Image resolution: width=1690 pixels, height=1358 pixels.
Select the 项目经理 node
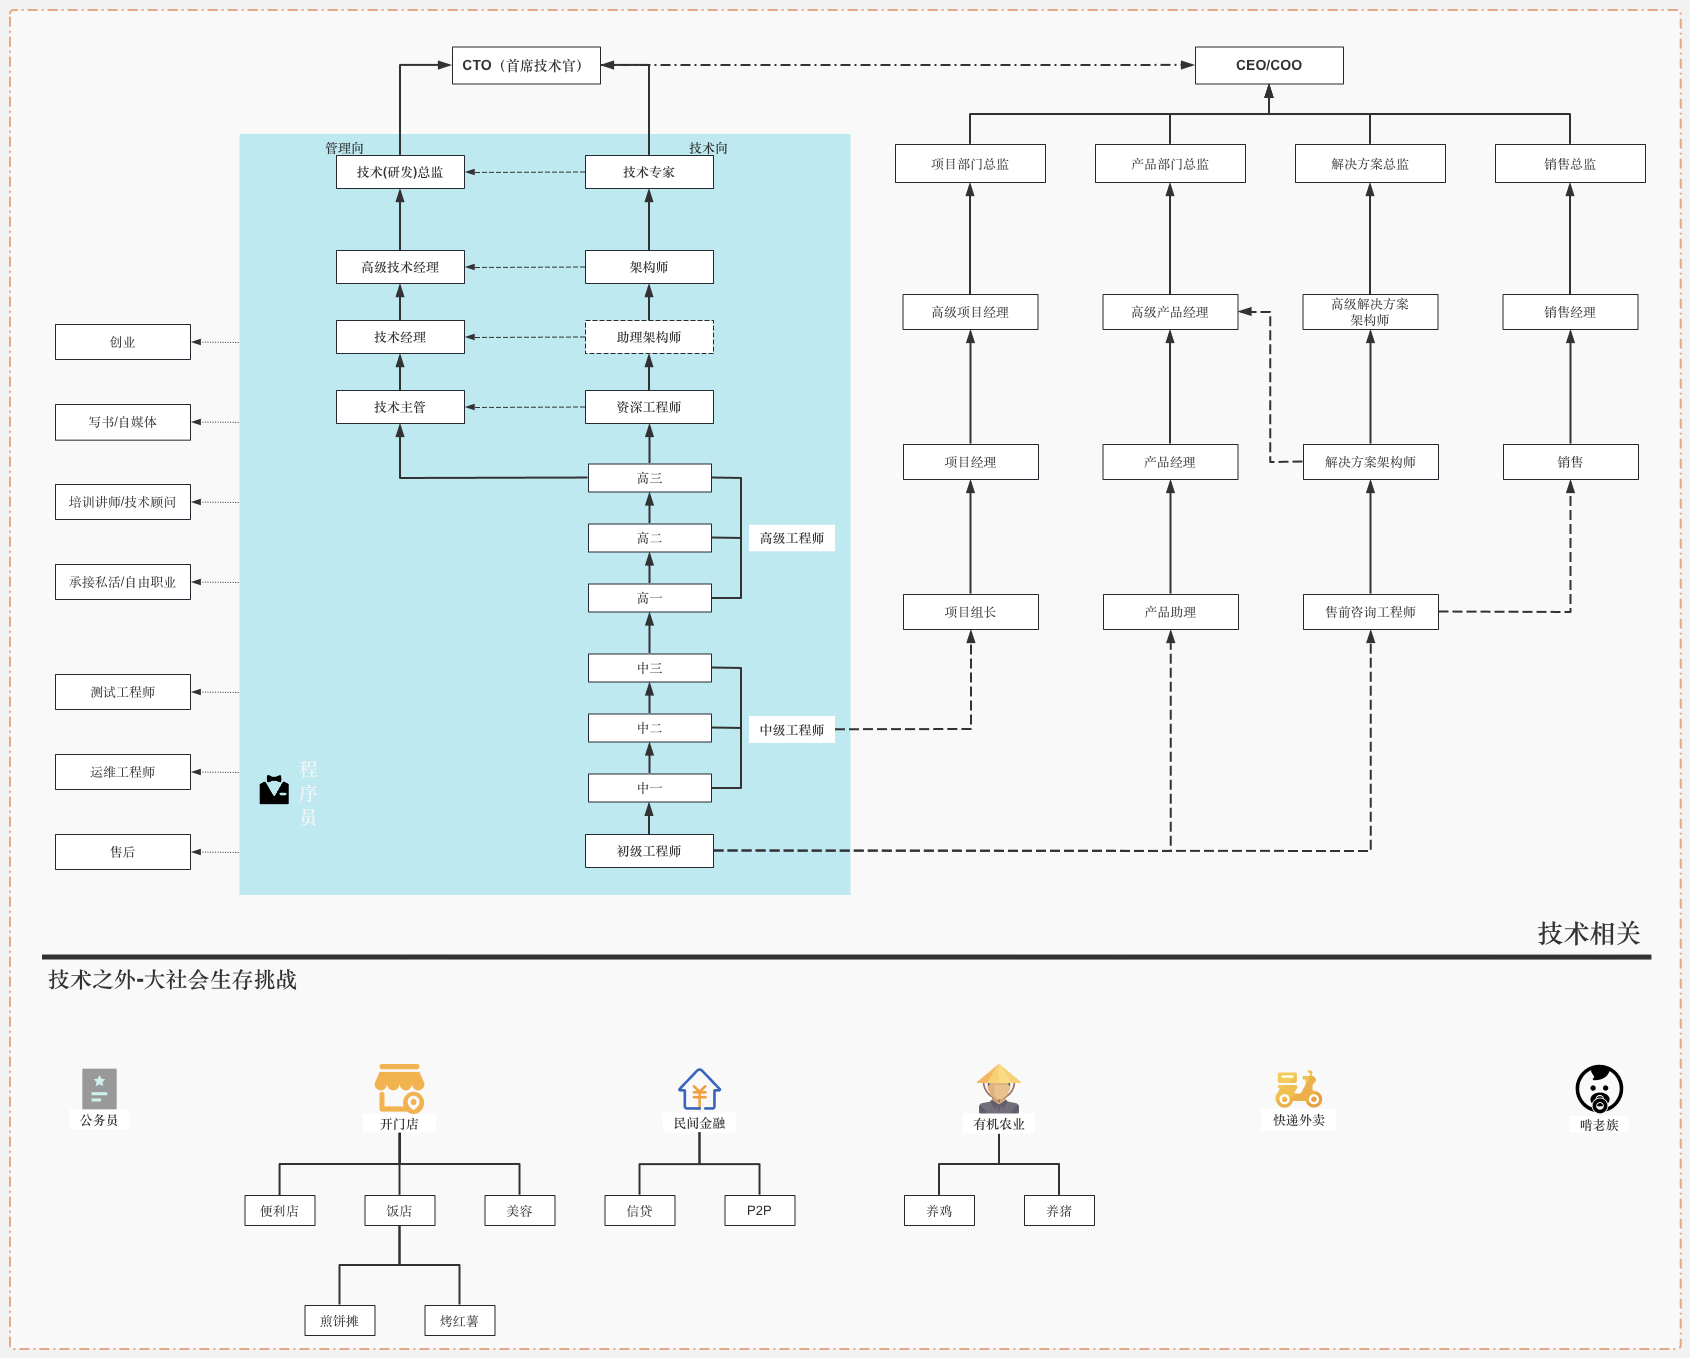[x=970, y=462]
